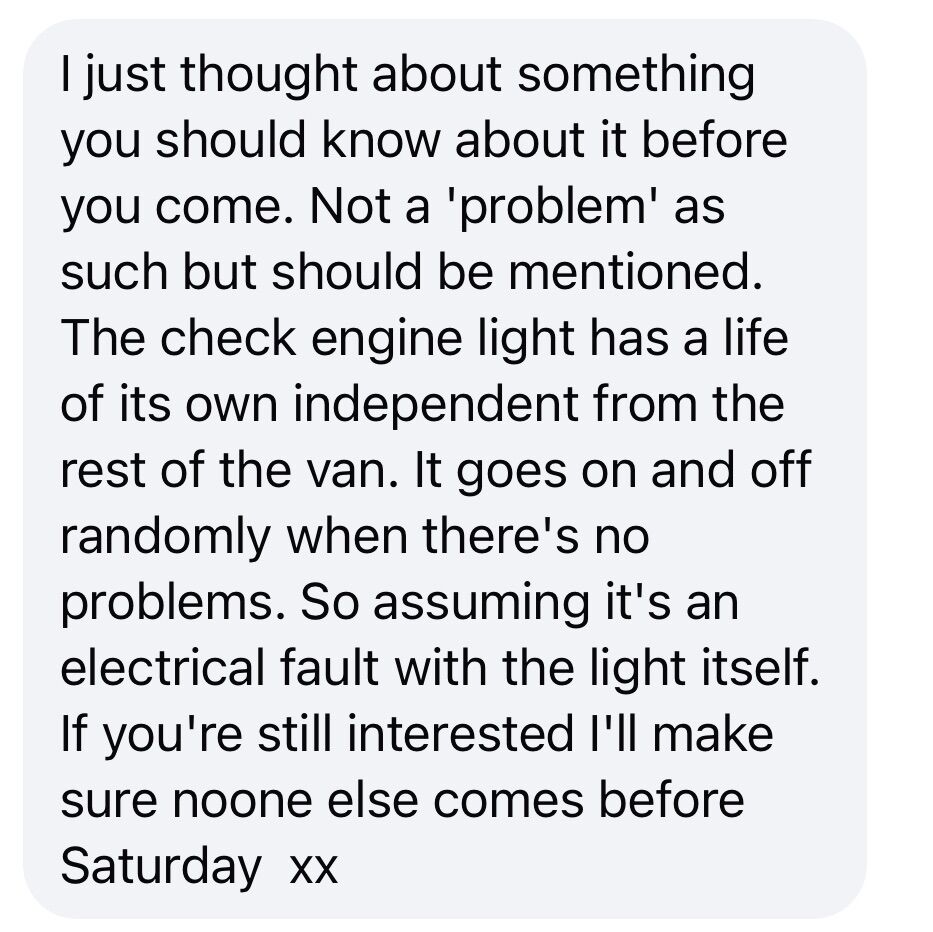933x932 pixels.
Task: Click the word 'comes' near the bottom
Action: pos(508,801)
